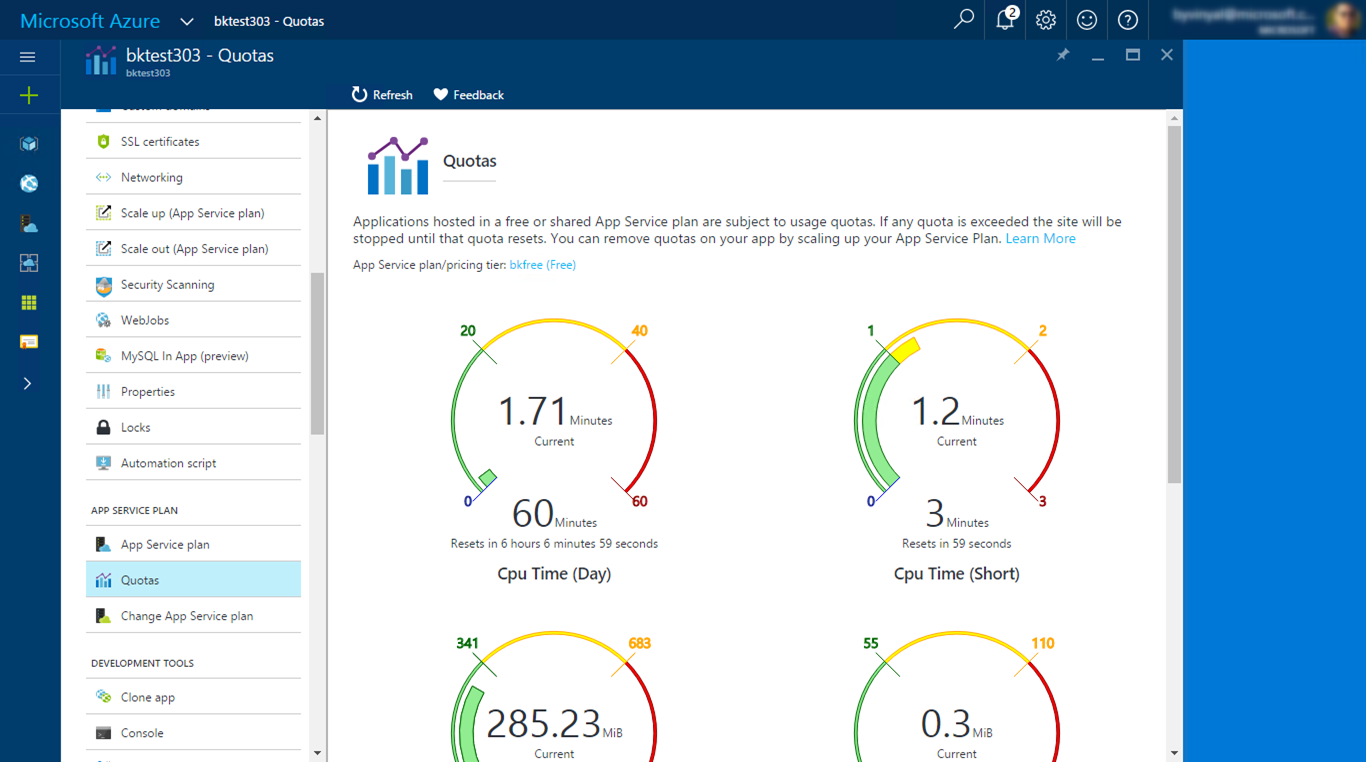Pin the Quotas blade to dashboard
The width and height of the screenshot is (1366, 762).
(1063, 55)
